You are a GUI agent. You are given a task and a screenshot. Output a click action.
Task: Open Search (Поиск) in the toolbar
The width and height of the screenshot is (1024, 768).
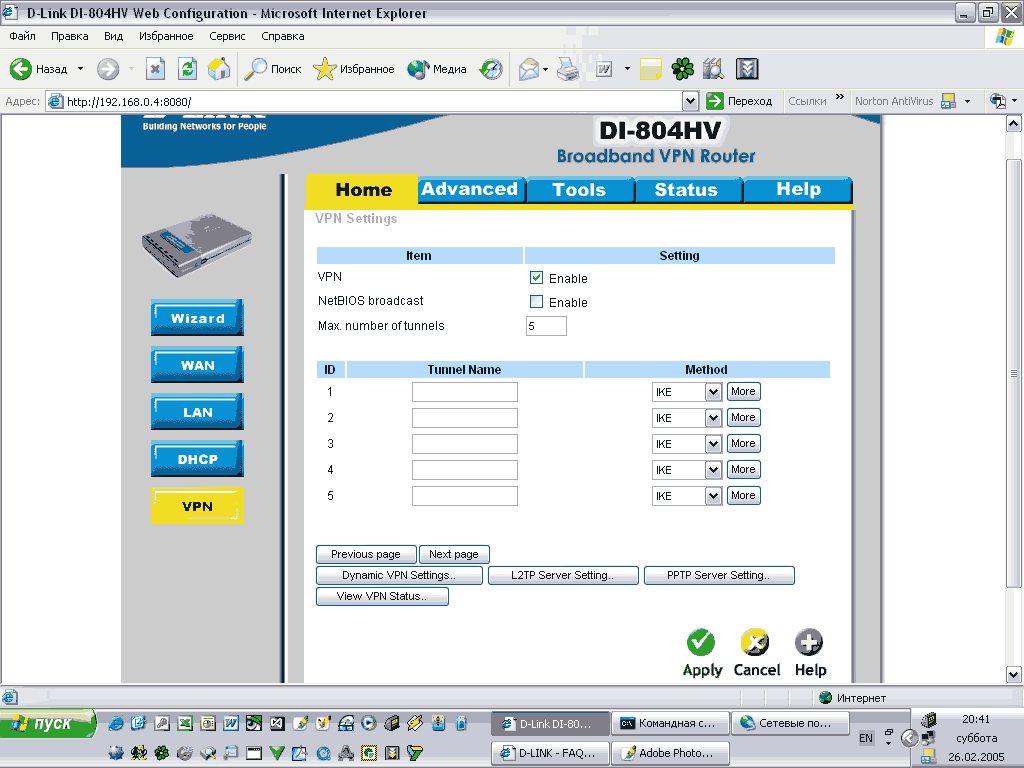[272, 69]
